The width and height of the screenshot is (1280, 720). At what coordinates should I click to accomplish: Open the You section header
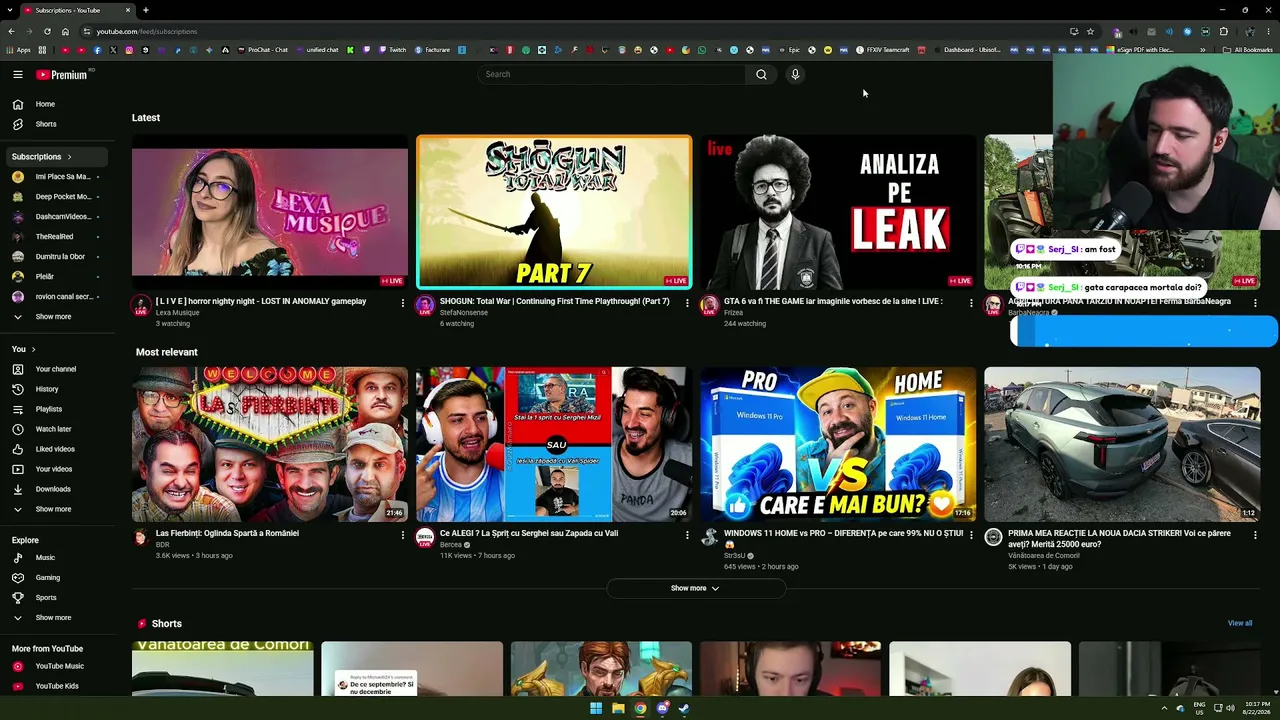24,349
